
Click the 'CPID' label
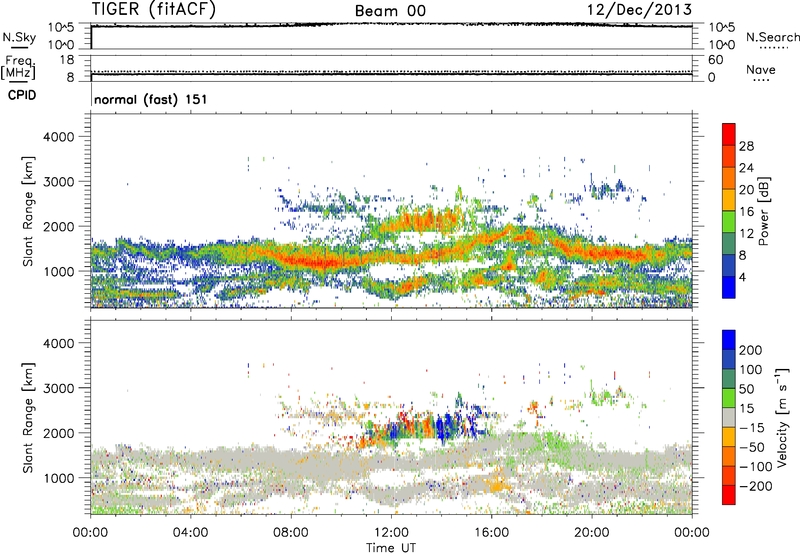(22, 95)
